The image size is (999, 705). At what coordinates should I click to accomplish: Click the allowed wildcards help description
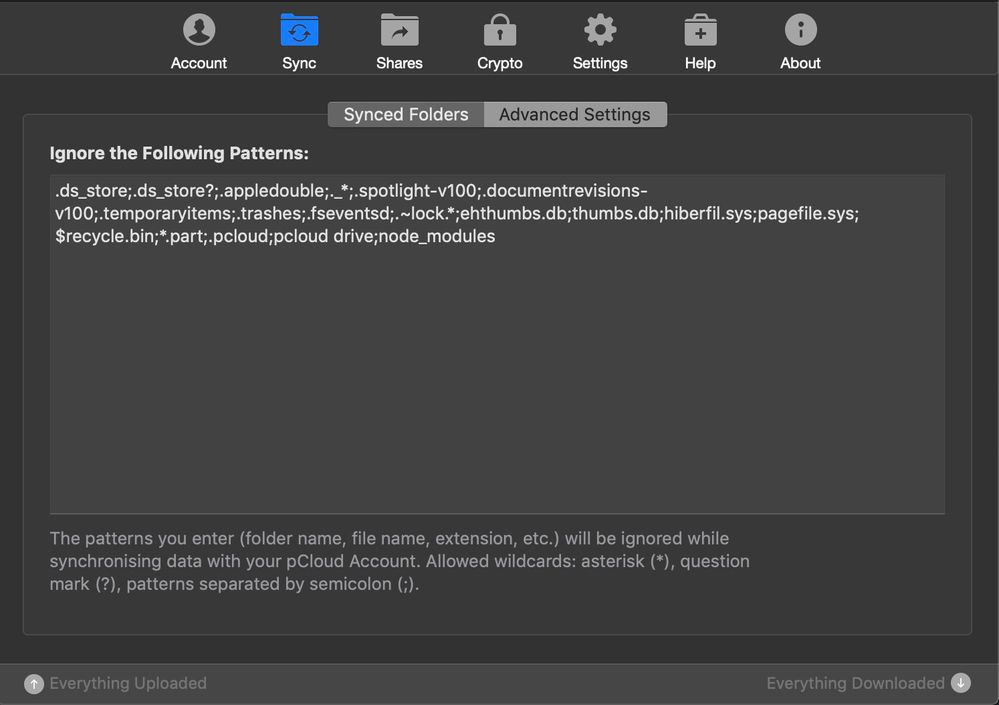(x=399, y=561)
